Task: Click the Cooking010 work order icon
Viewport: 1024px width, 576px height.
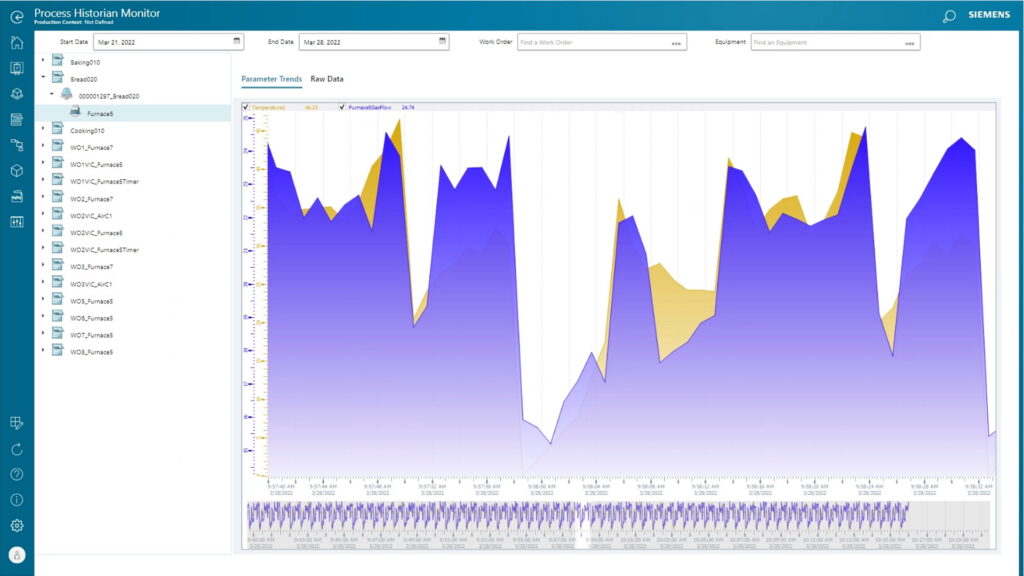Action: point(58,129)
